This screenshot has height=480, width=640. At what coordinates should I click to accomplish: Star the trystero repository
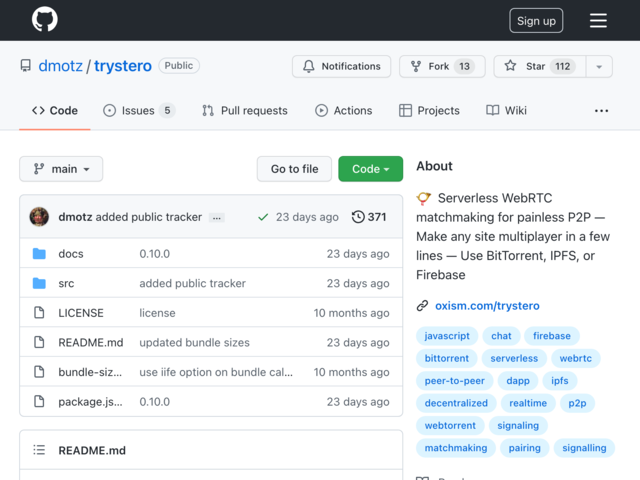(540, 66)
